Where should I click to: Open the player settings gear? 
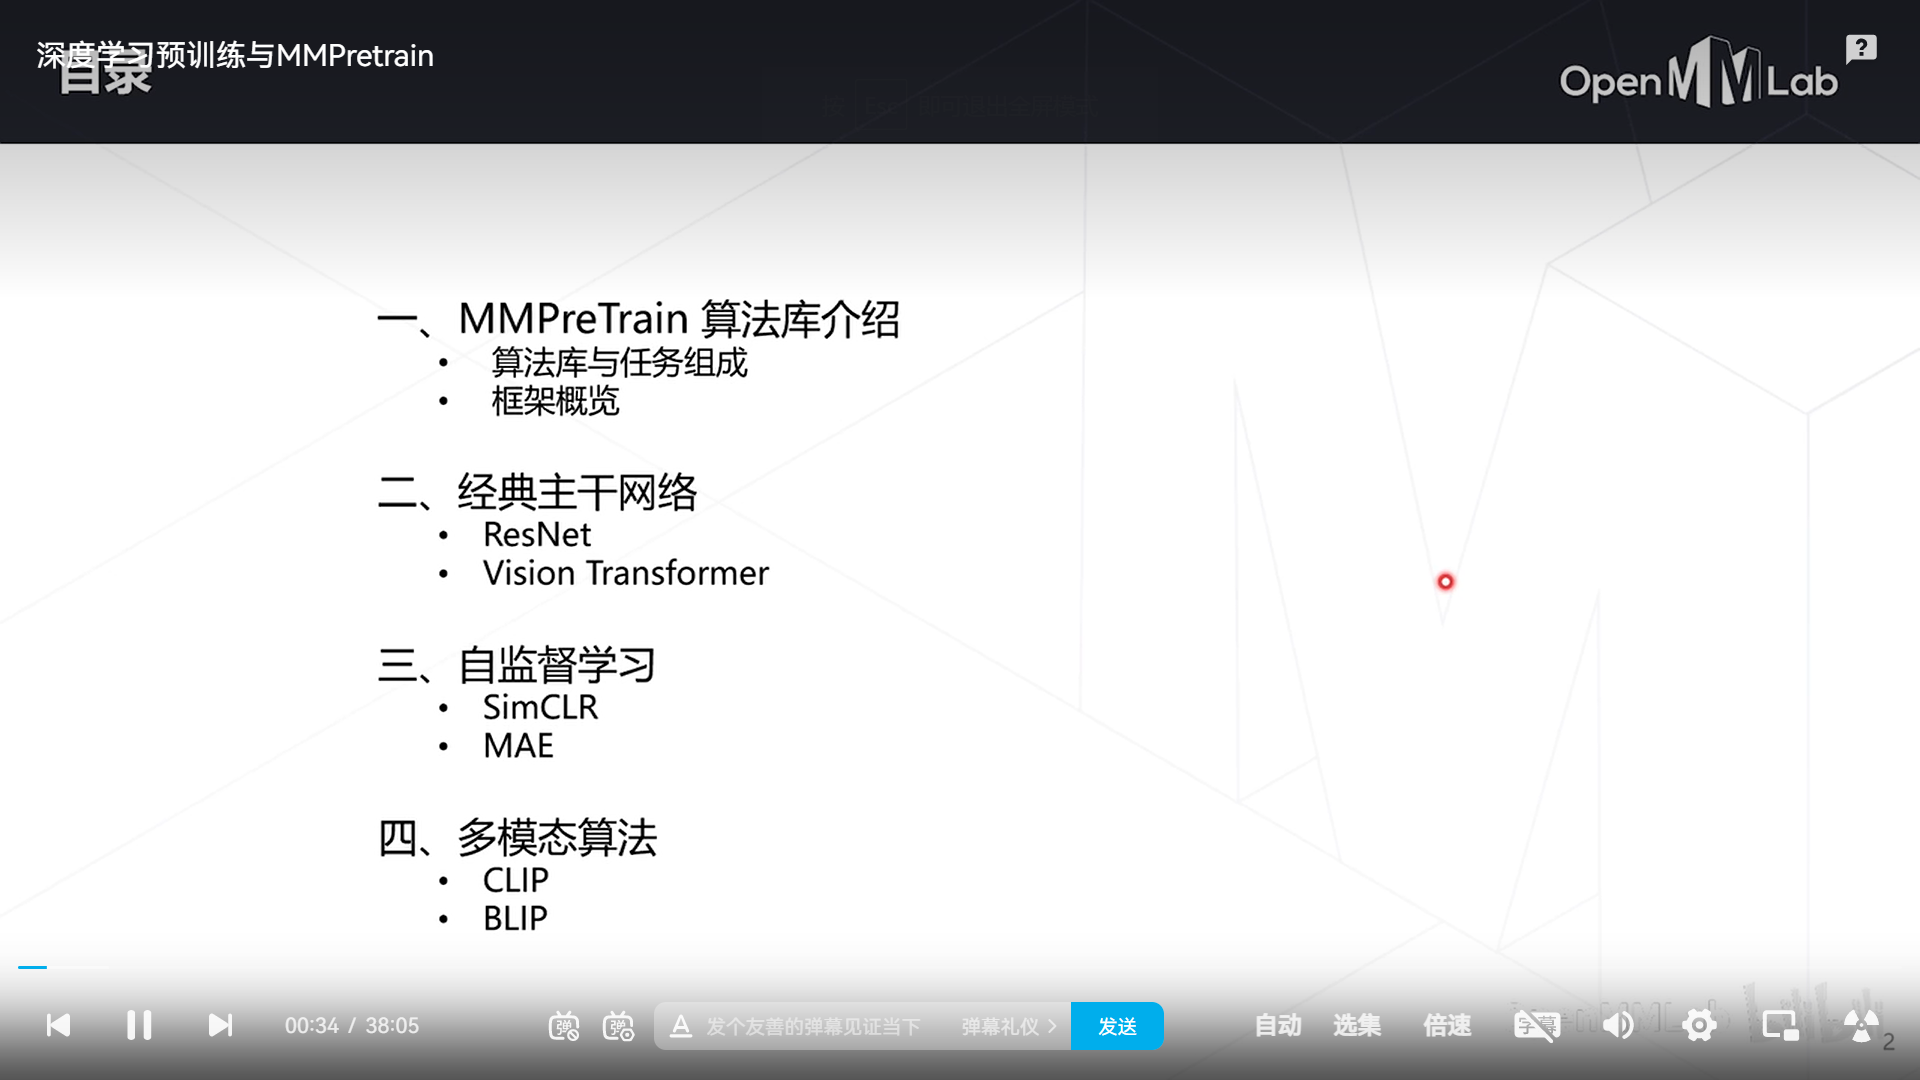(x=1700, y=1024)
